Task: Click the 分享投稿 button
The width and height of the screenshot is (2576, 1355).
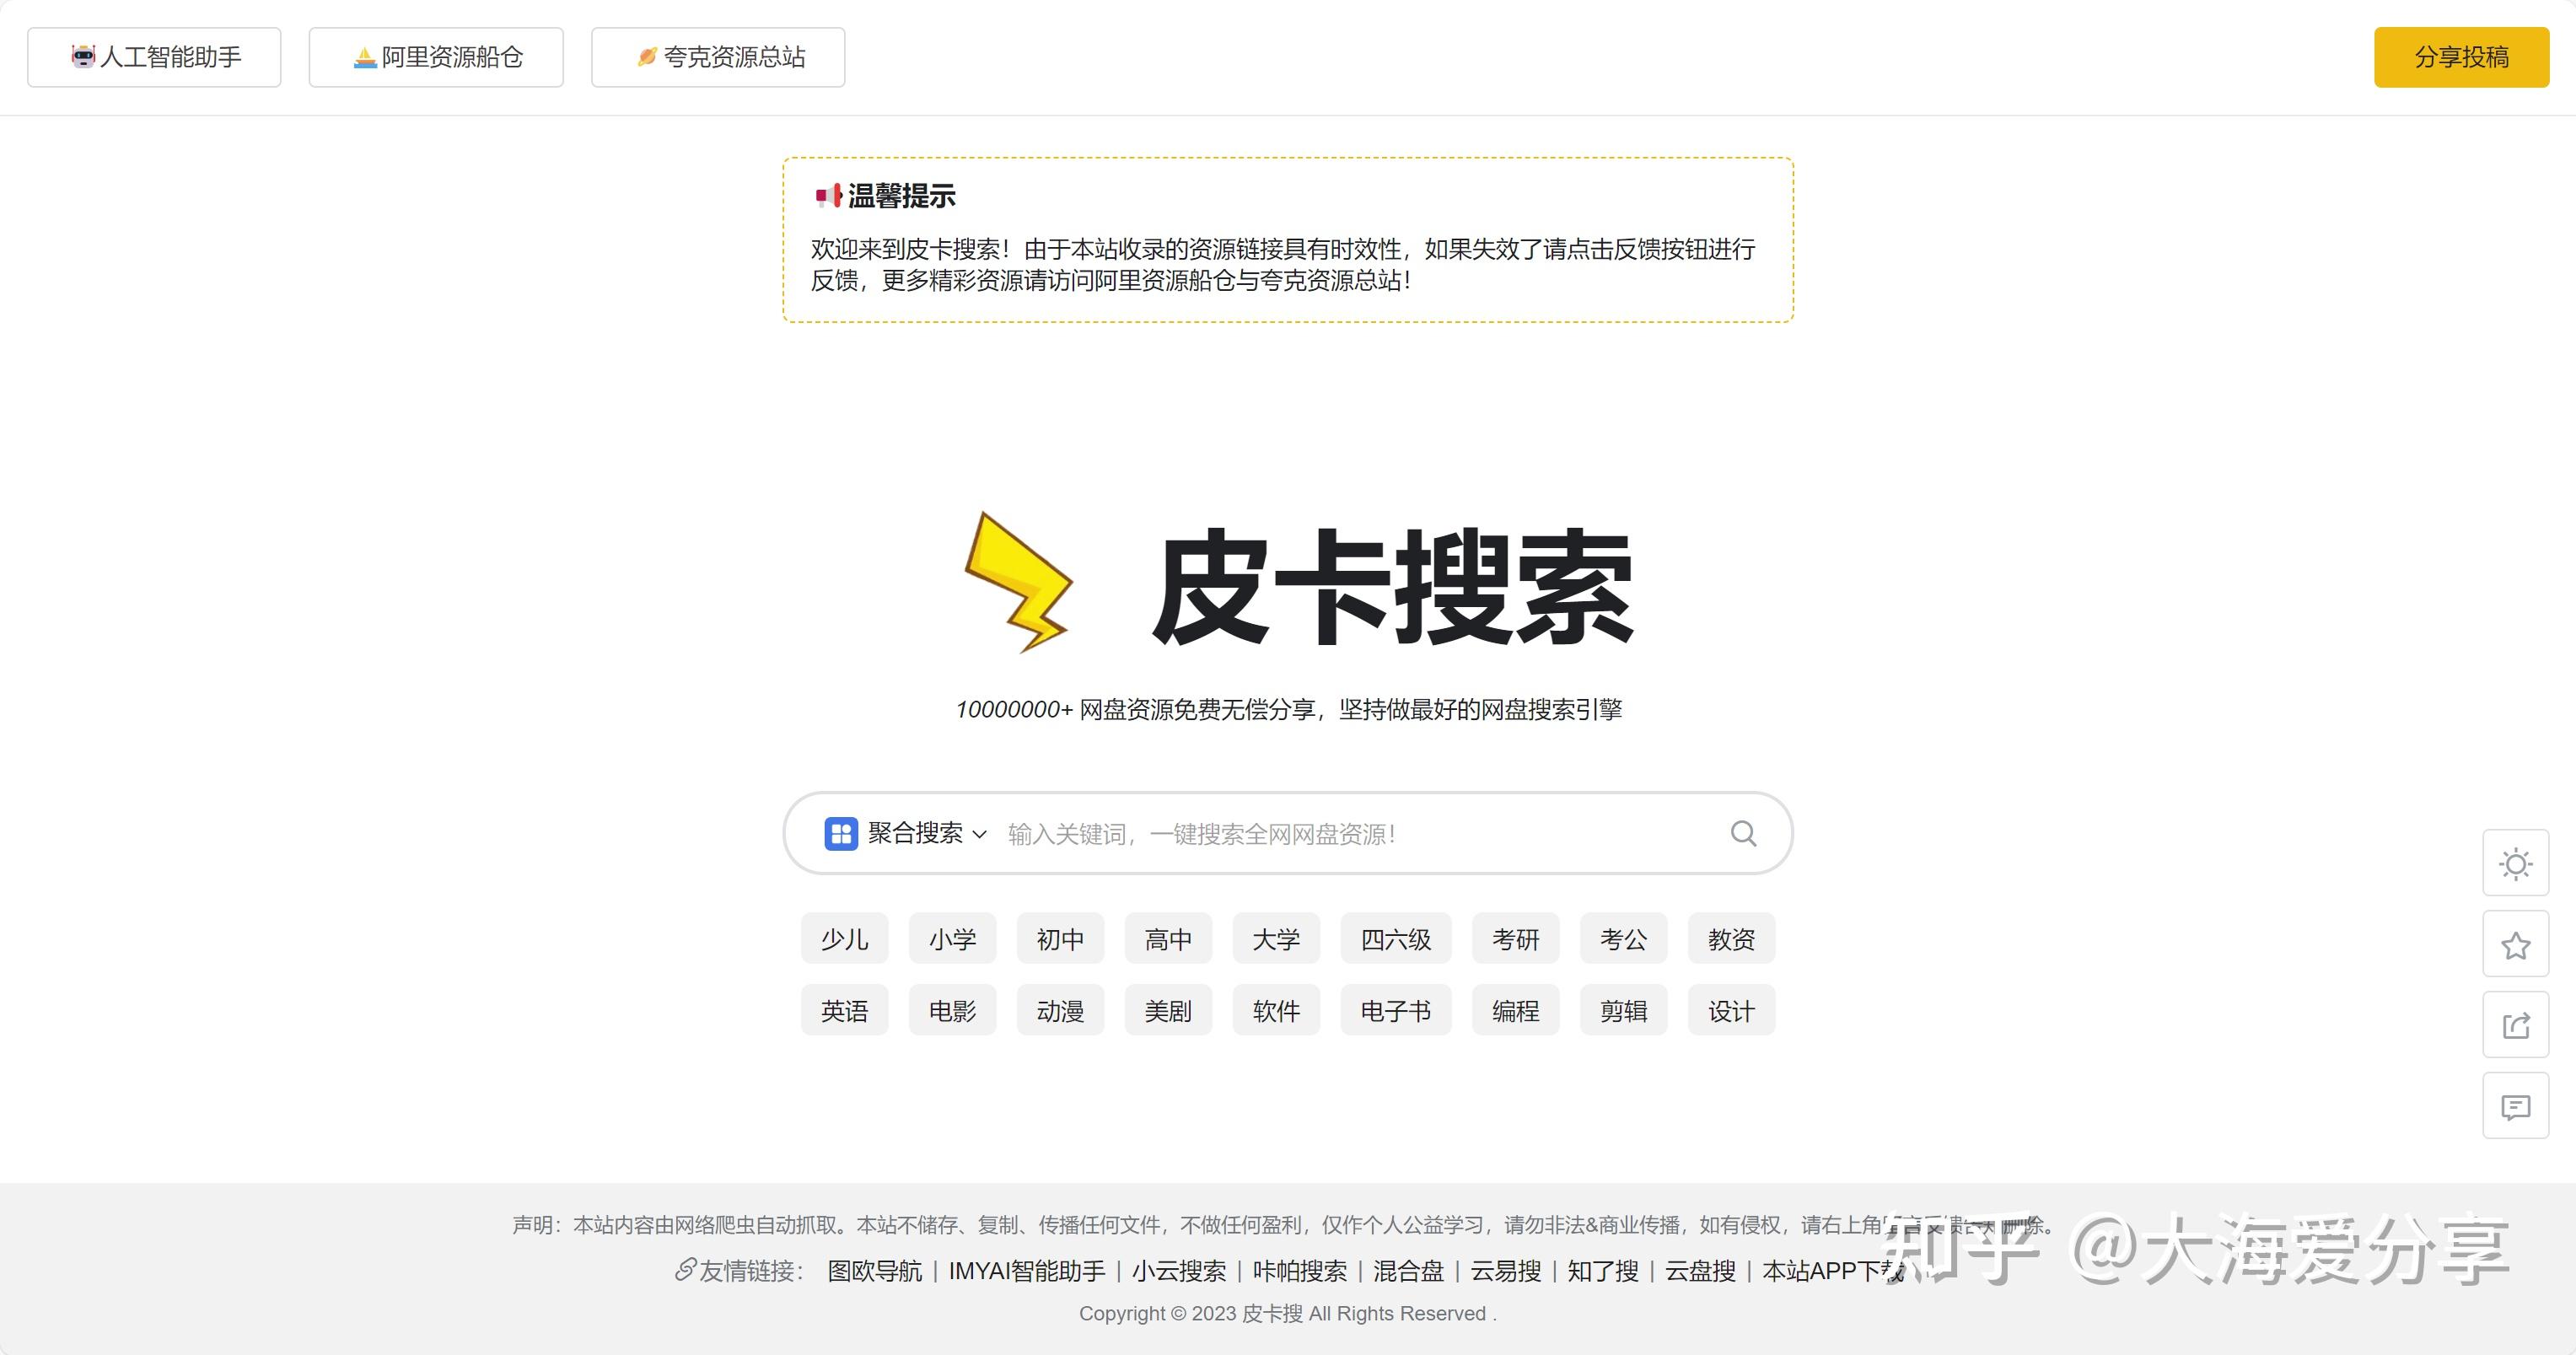Action: click(2461, 57)
